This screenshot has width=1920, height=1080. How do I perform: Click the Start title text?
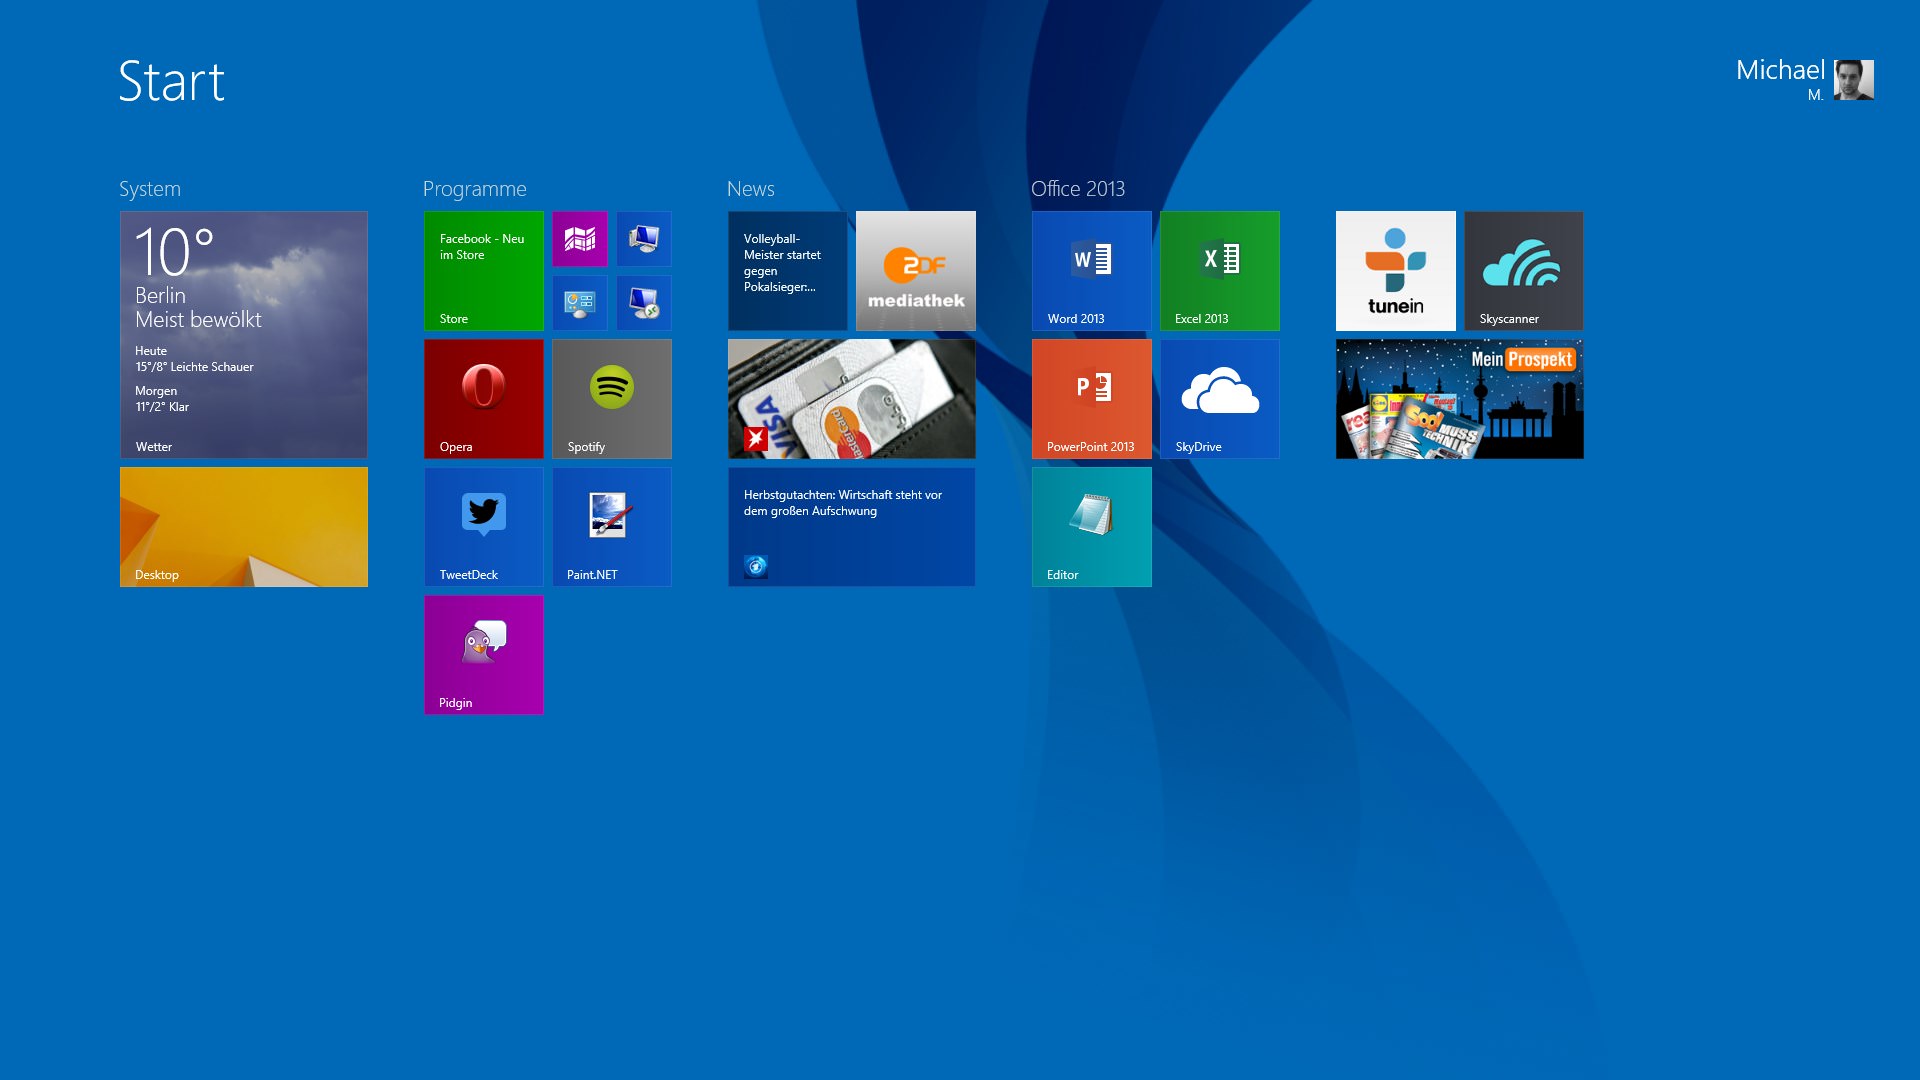point(172,81)
